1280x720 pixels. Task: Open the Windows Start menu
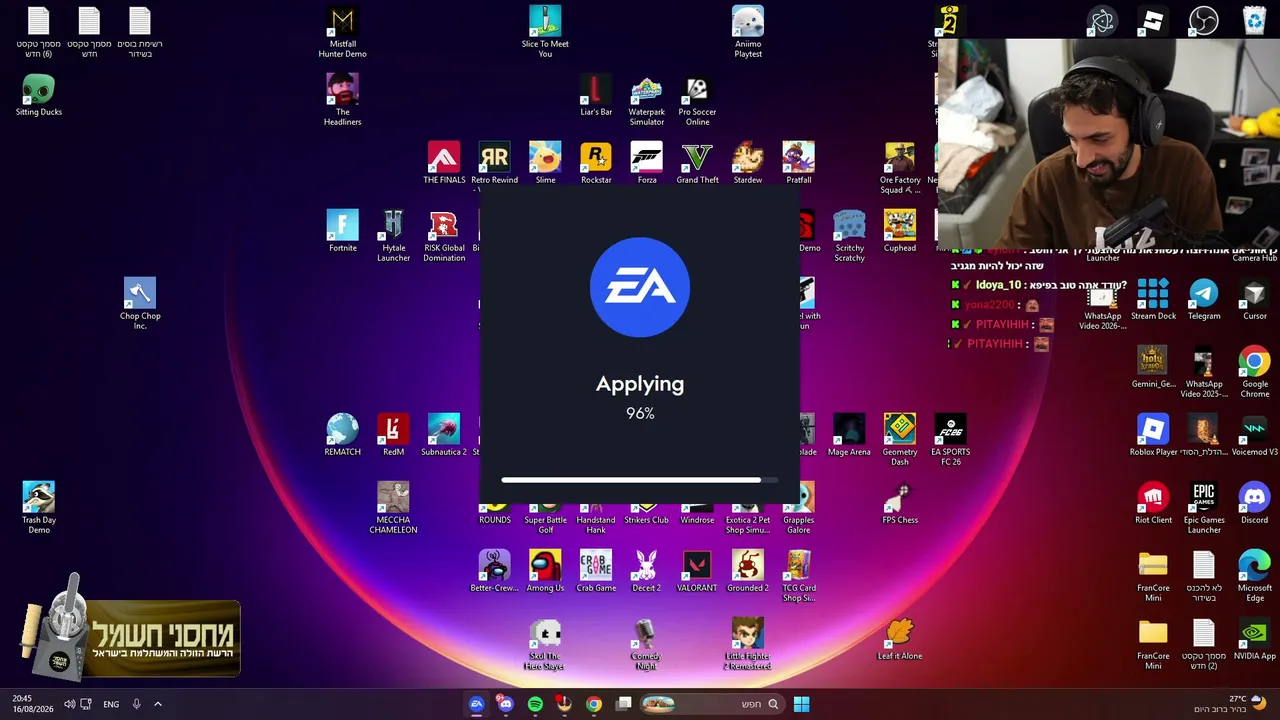point(801,704)
